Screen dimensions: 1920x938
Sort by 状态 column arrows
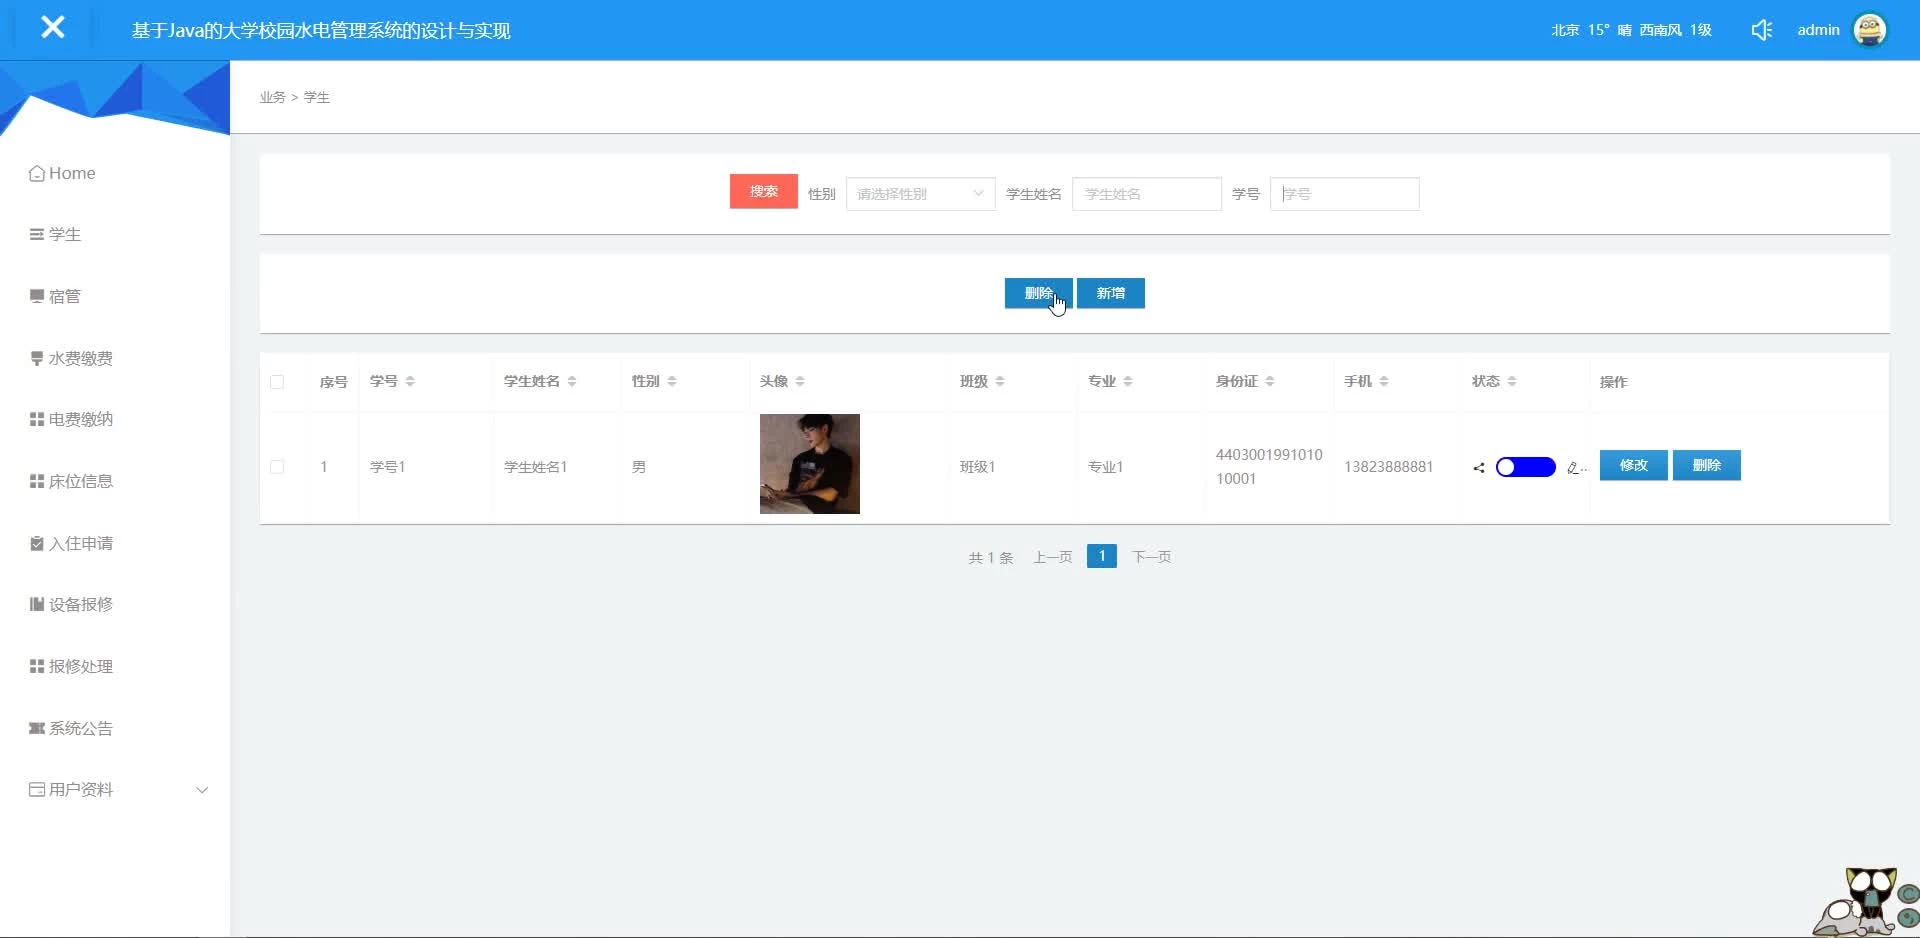[1512, 381]
